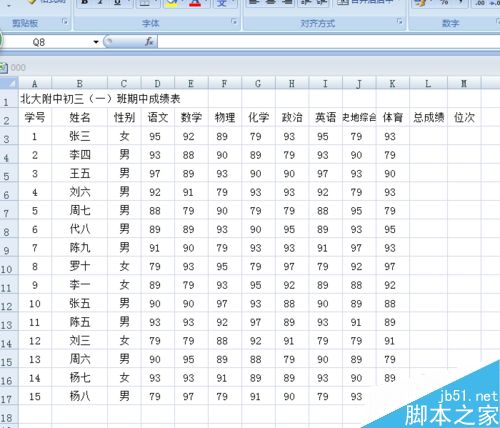This screenshot has height=428, width=500.
Task: Click the name cell 李四
Action: (80, 155)
